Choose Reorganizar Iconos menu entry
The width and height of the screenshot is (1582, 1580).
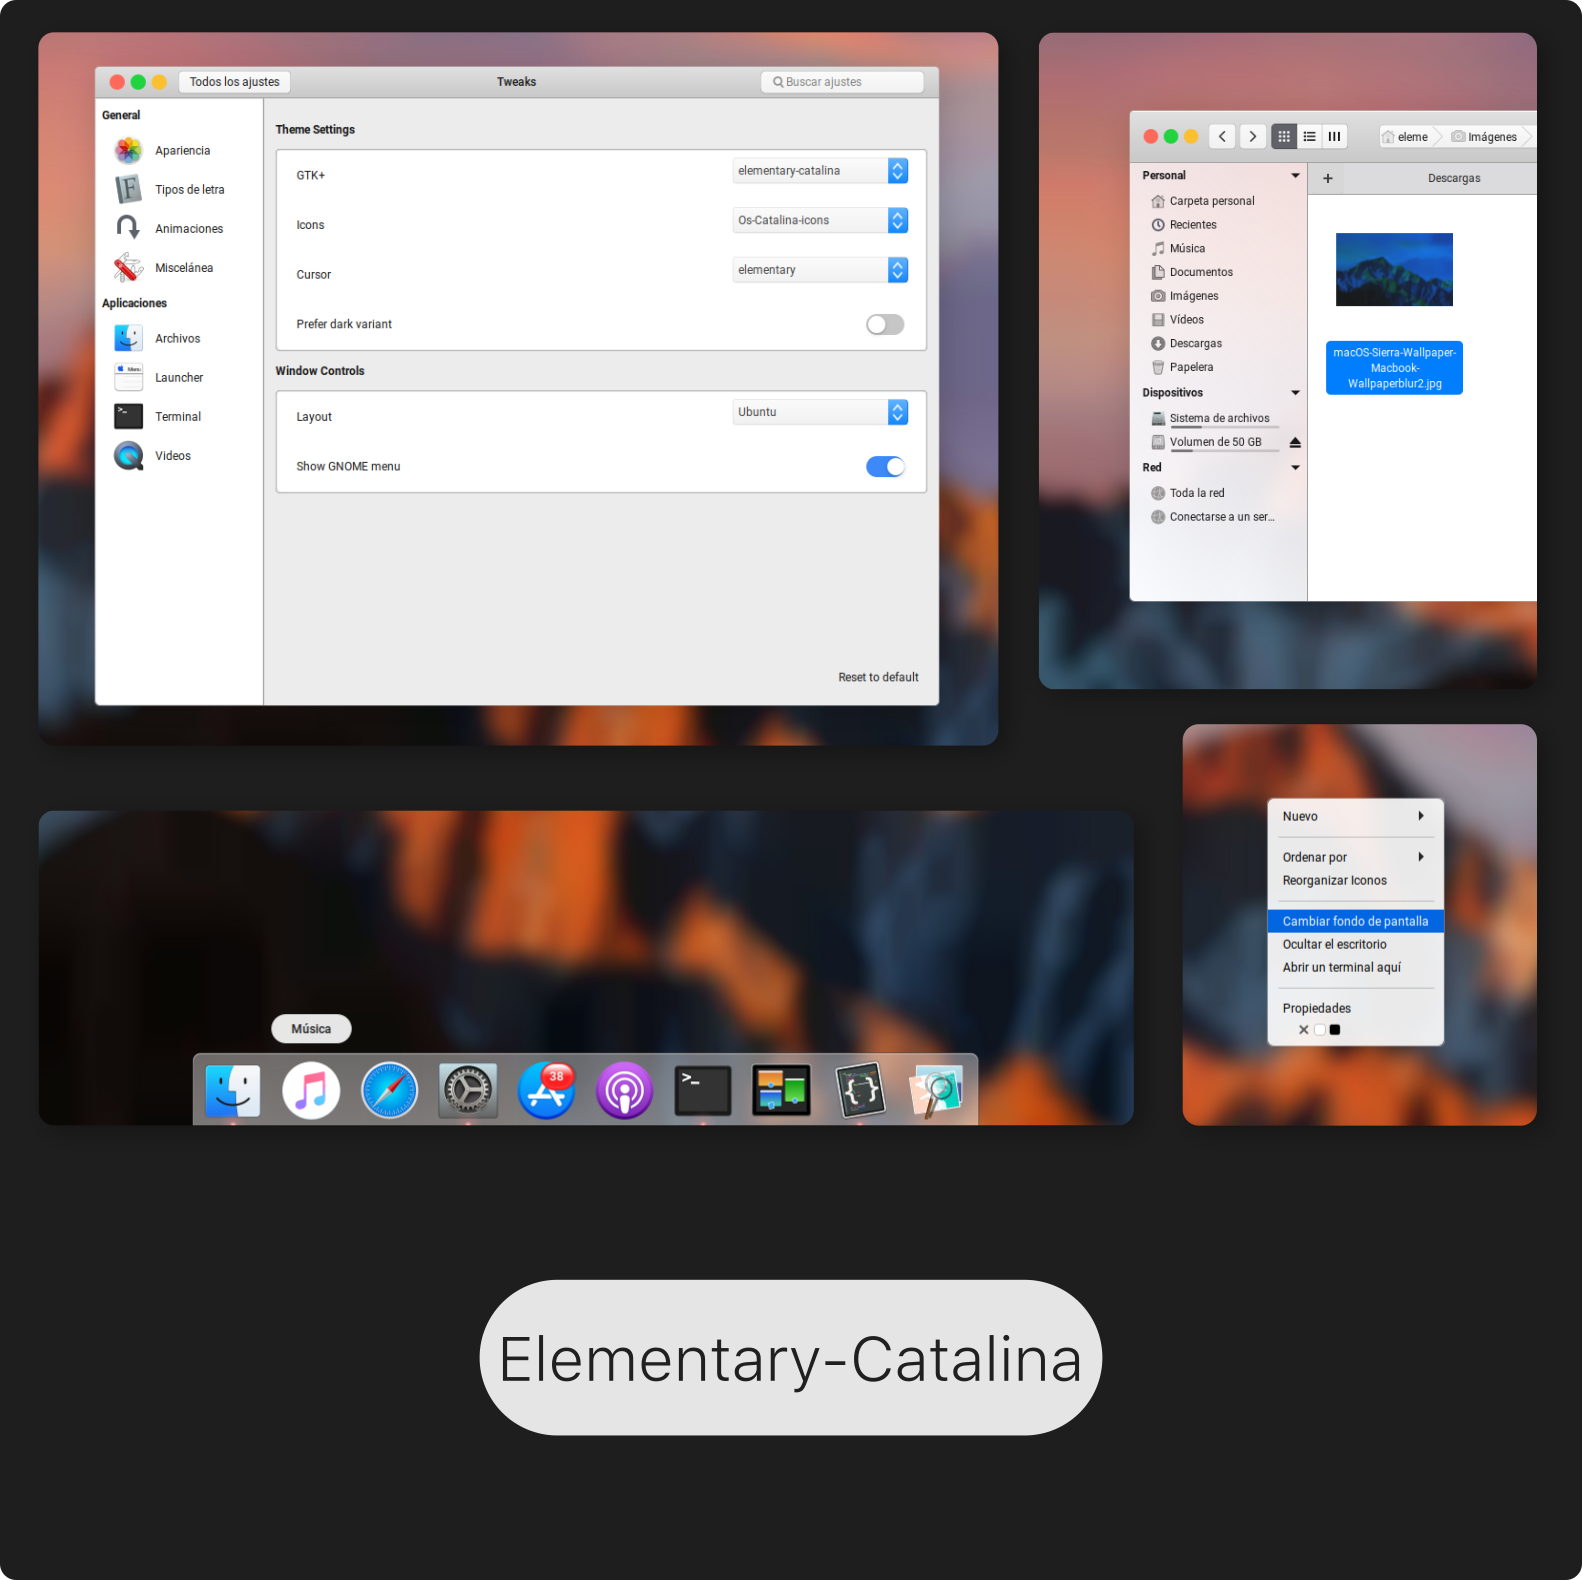[x=1355, y=881]
